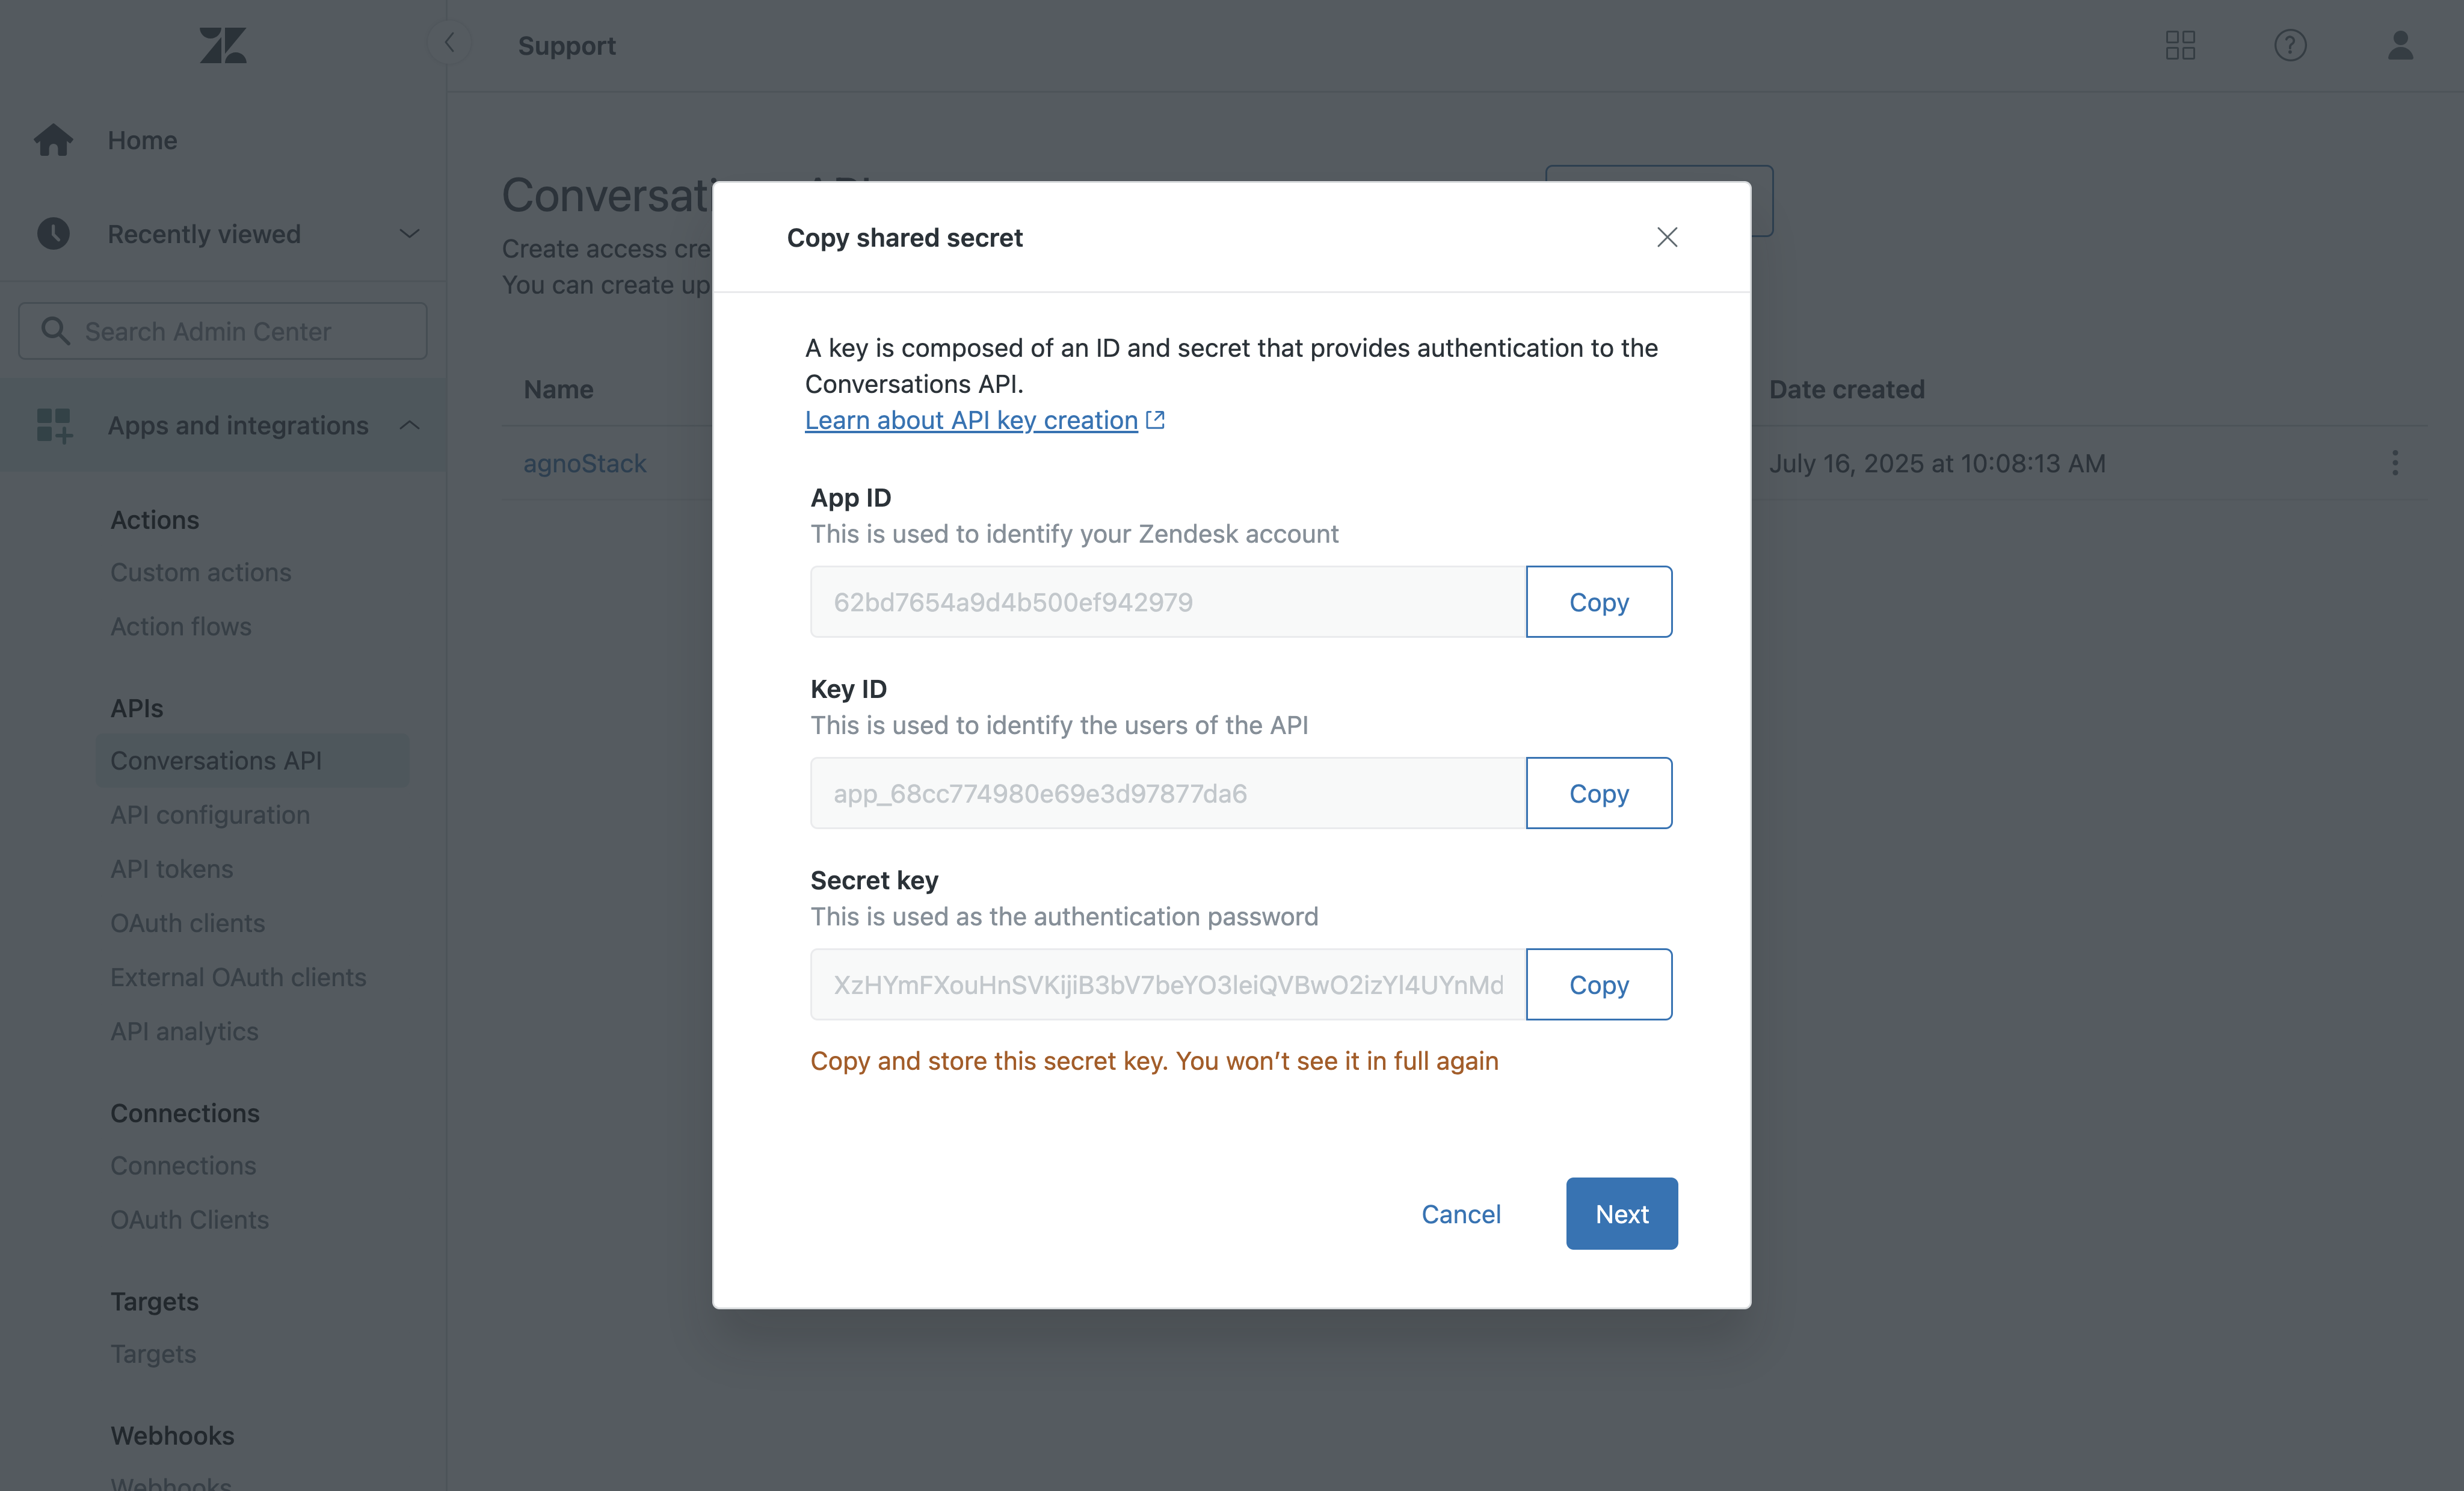Collapse the Apps and integrations section
Screen dimensions: 2464x1491
pos(410,424)
